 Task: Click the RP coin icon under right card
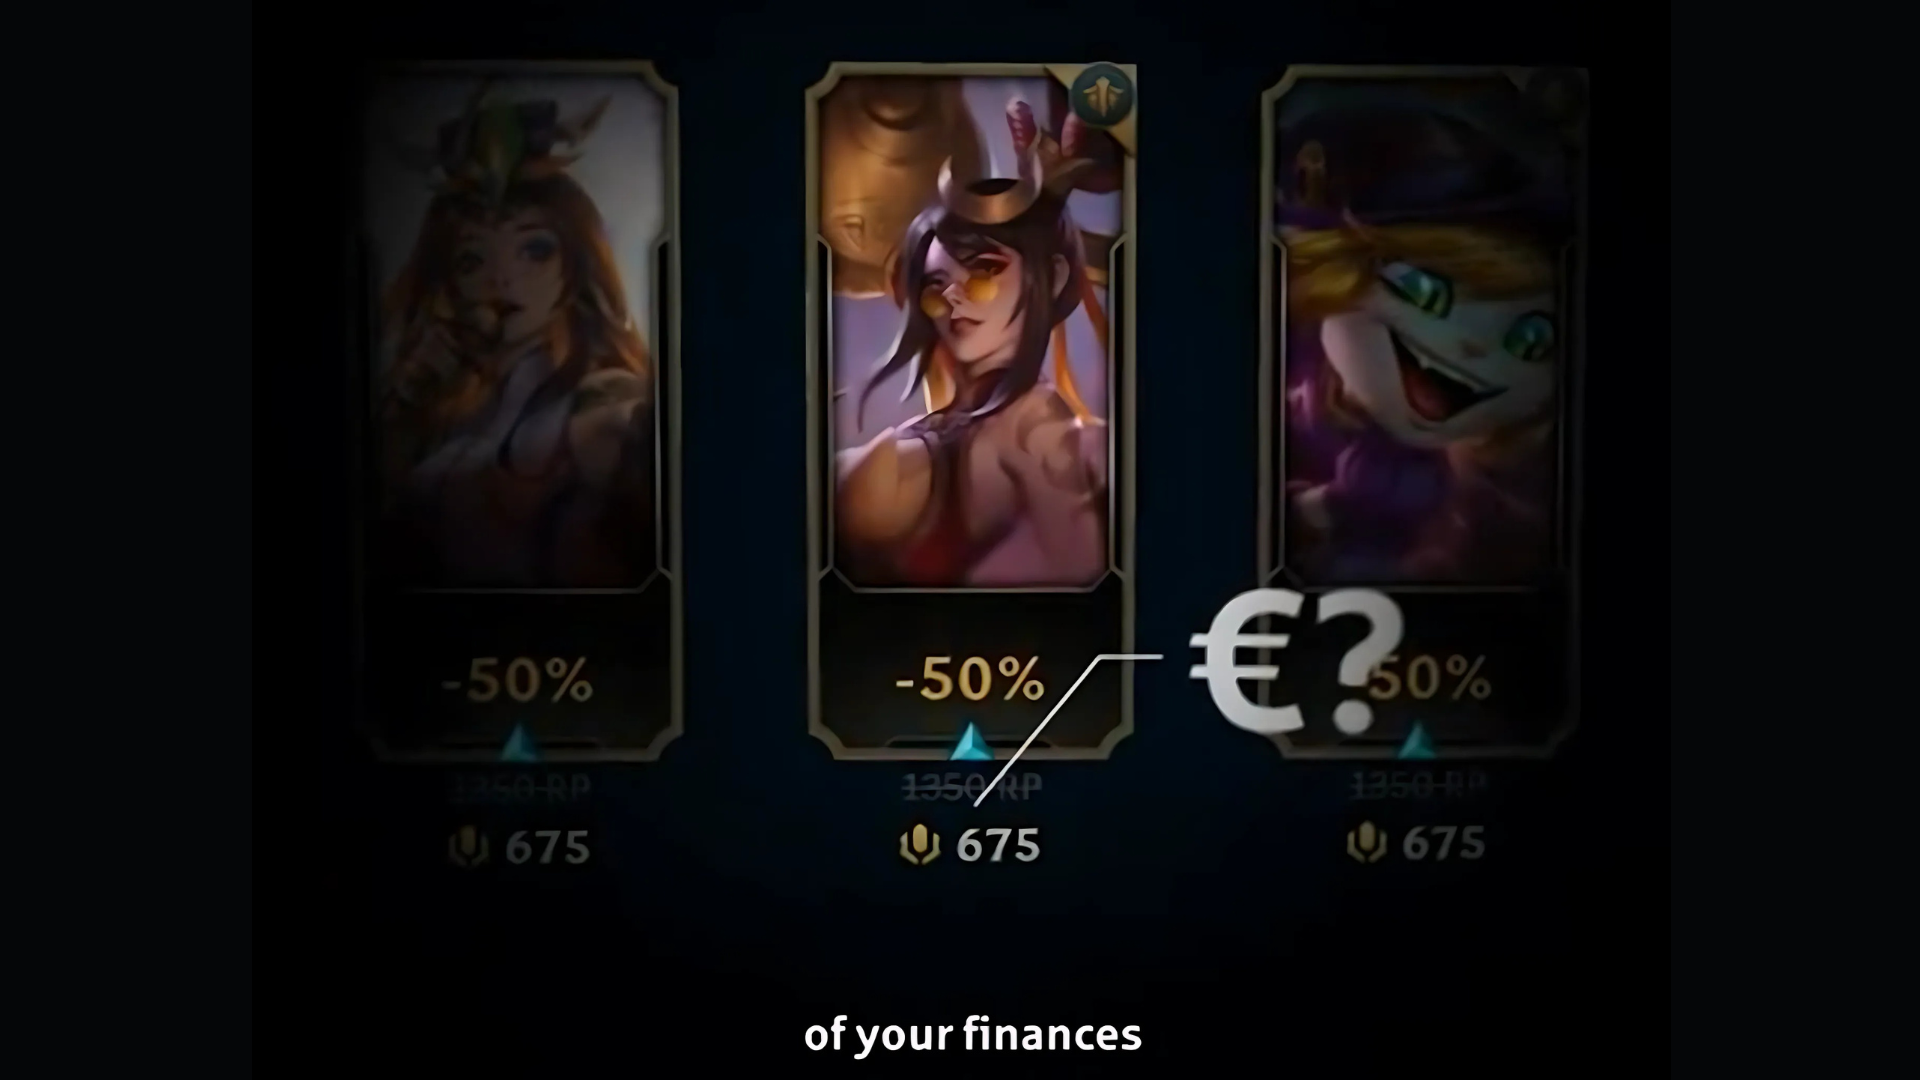click(1366, 844)
